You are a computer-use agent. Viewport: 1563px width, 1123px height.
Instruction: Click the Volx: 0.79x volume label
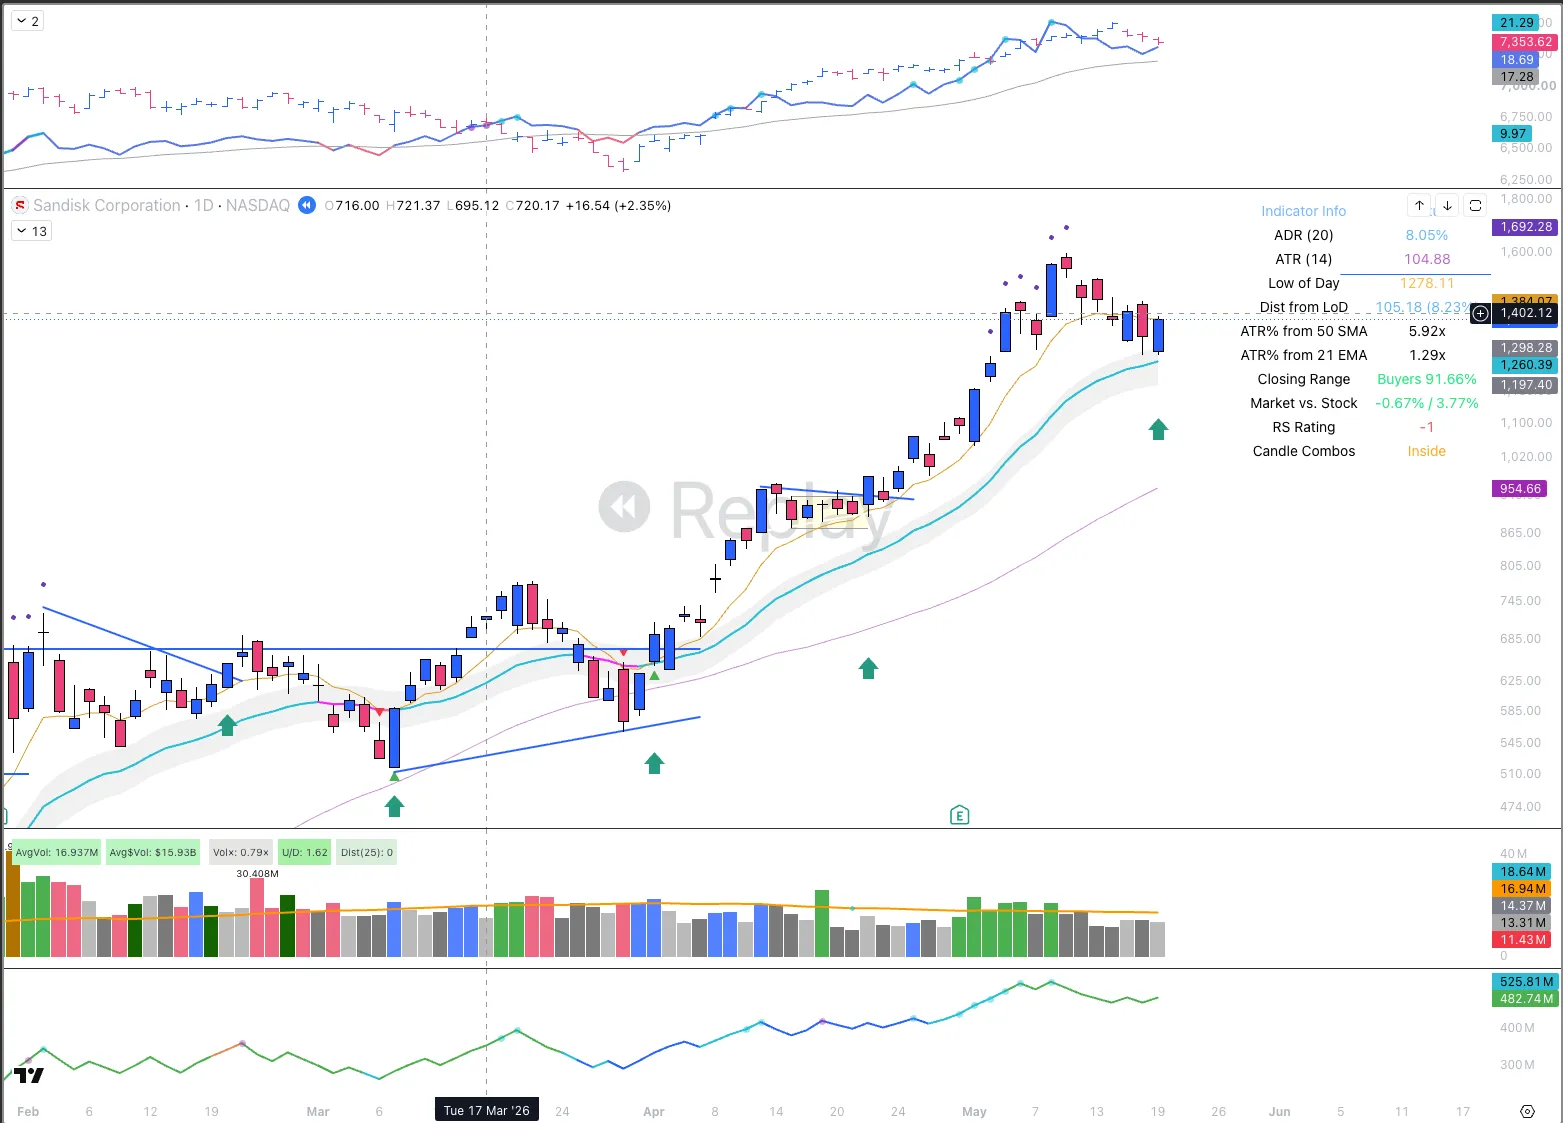[x=241, y=853]
